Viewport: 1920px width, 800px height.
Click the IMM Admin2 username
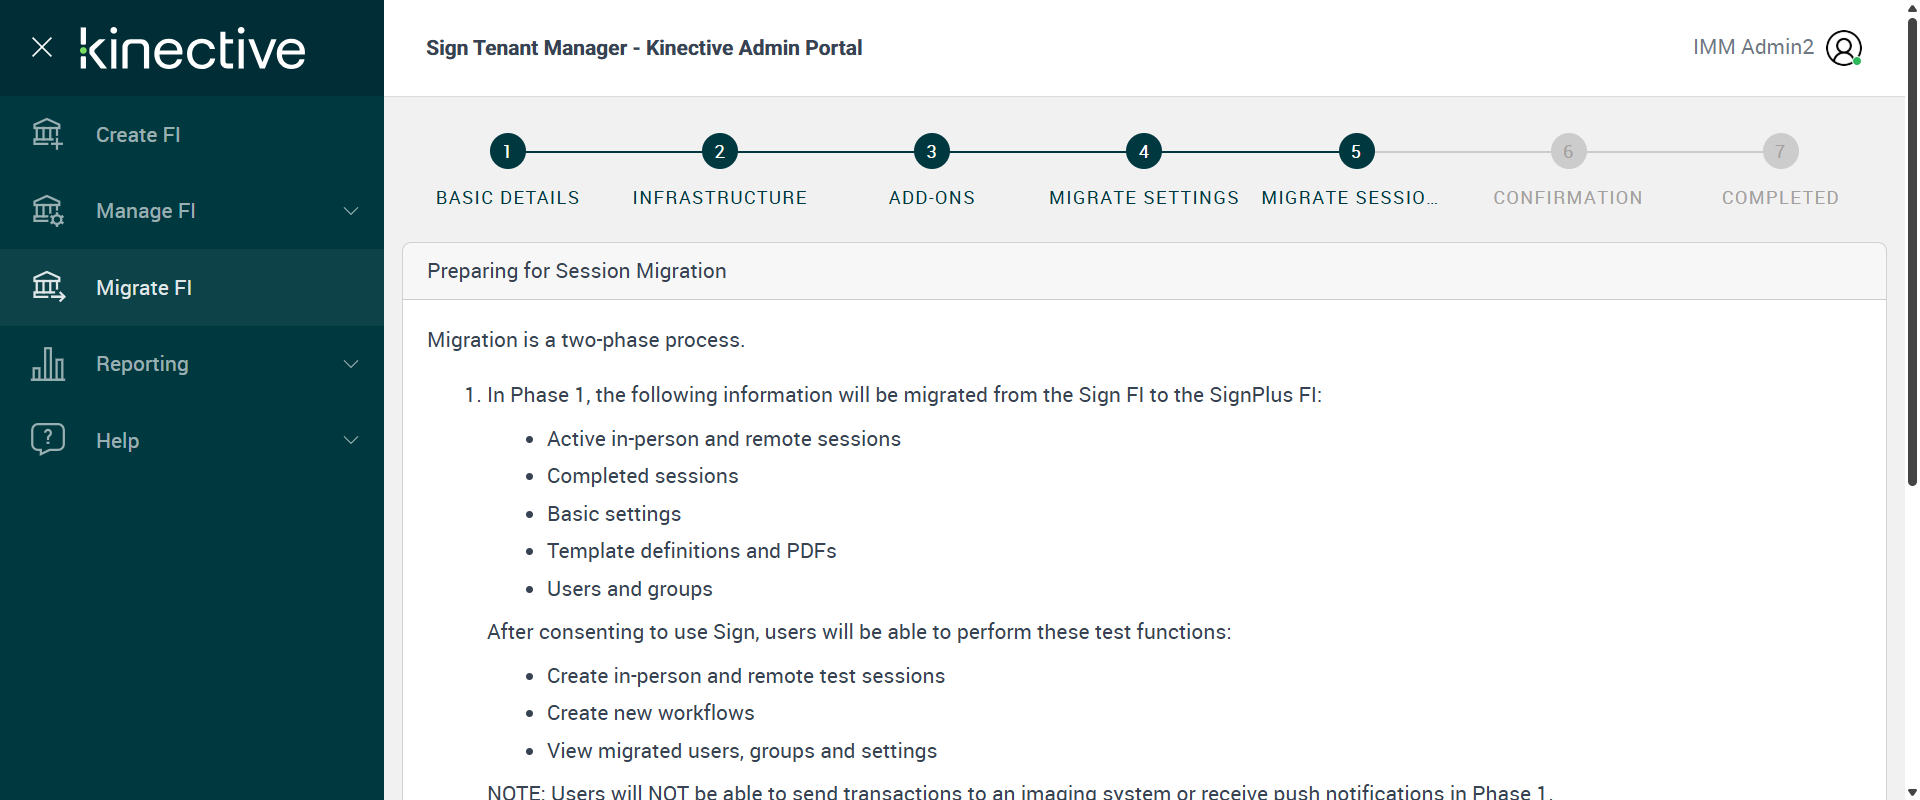[x=1752, y=47]
